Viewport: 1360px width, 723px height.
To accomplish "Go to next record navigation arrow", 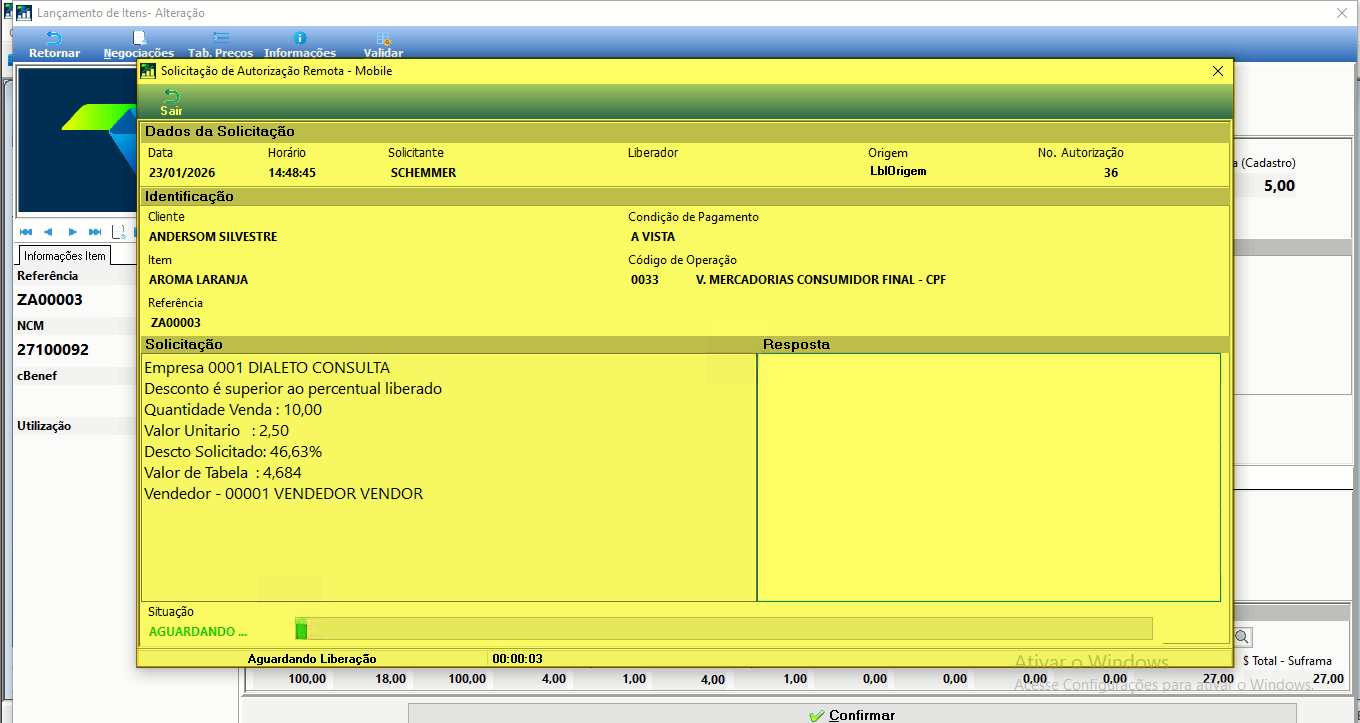I will tap(72, 232).
